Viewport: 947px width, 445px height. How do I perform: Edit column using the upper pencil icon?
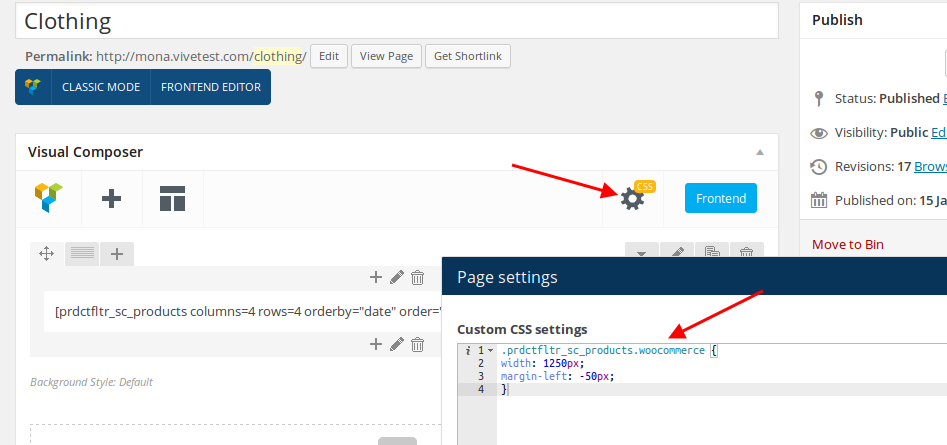397,278
